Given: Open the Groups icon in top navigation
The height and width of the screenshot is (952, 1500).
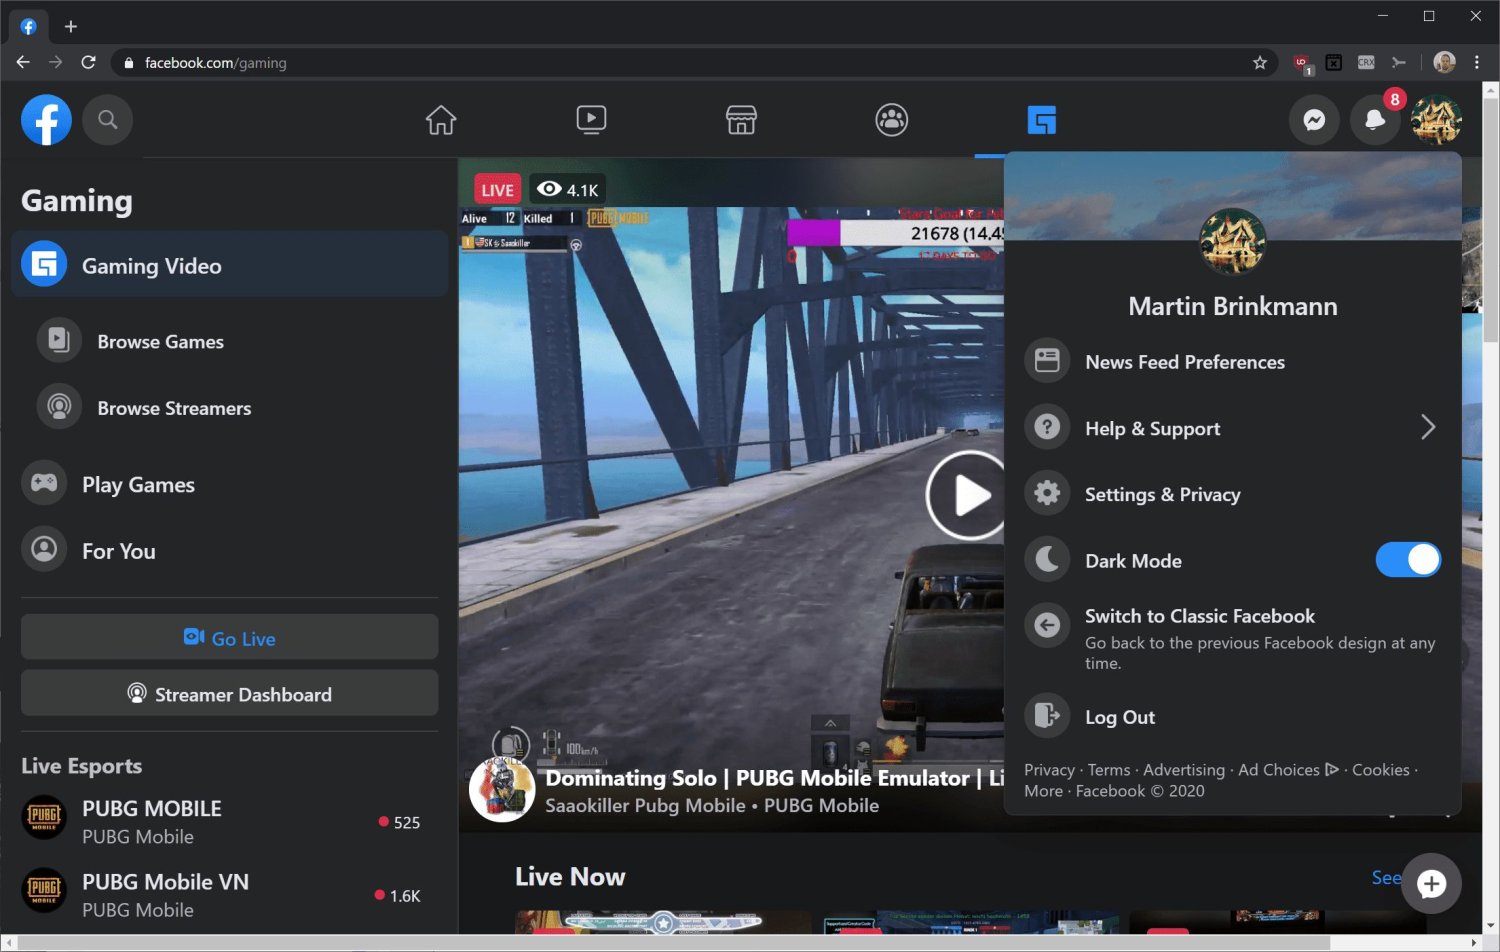Looking at the screenshot, I should coord(891,120).
